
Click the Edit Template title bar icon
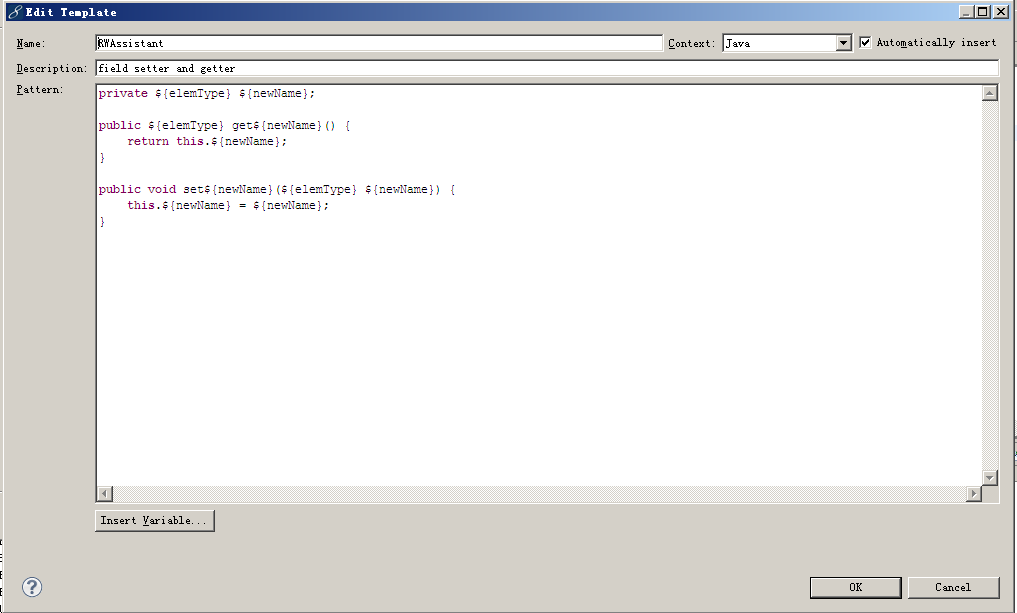tap(13, 12)
